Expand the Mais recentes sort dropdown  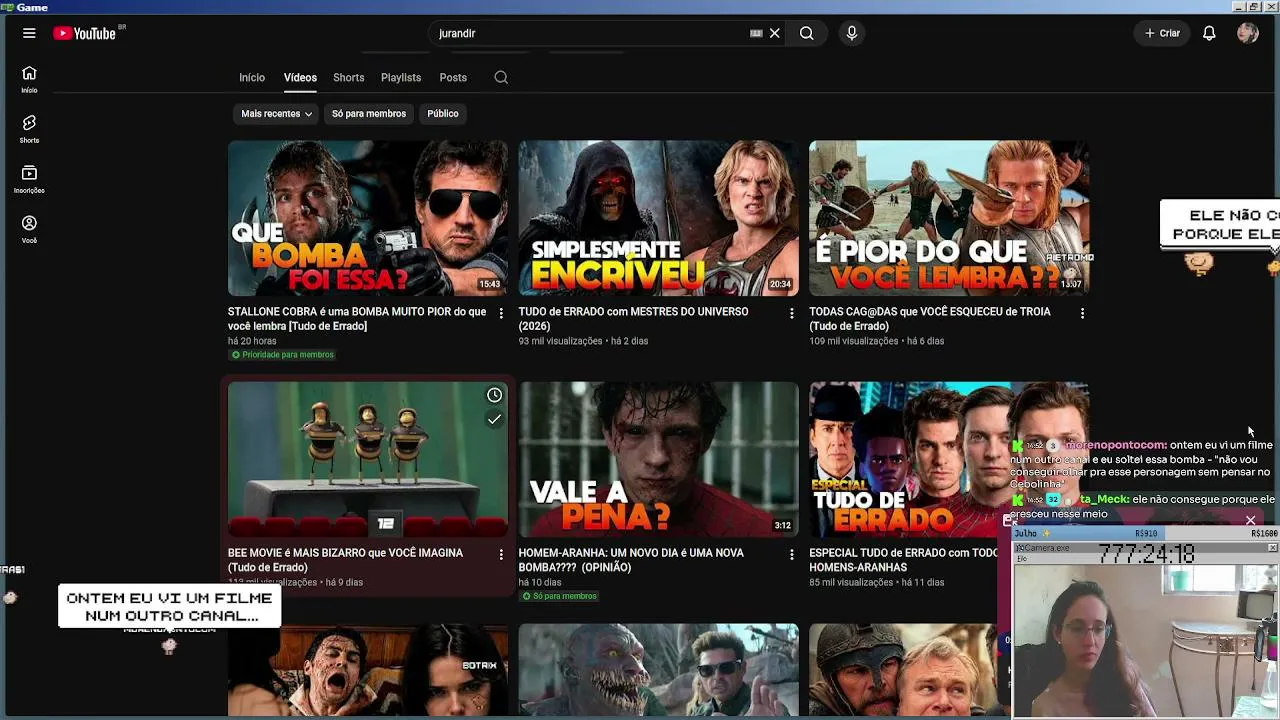276,114
